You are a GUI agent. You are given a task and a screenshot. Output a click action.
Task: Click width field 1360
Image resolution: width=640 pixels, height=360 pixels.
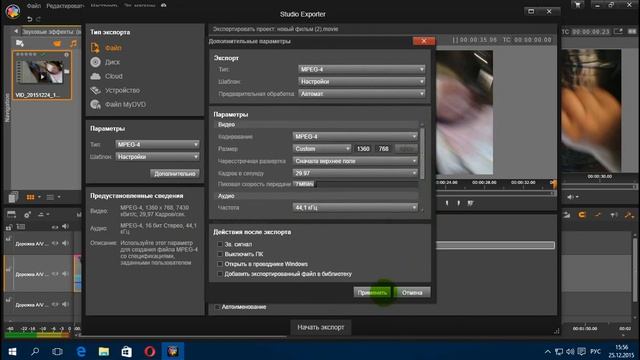point(363,149)
